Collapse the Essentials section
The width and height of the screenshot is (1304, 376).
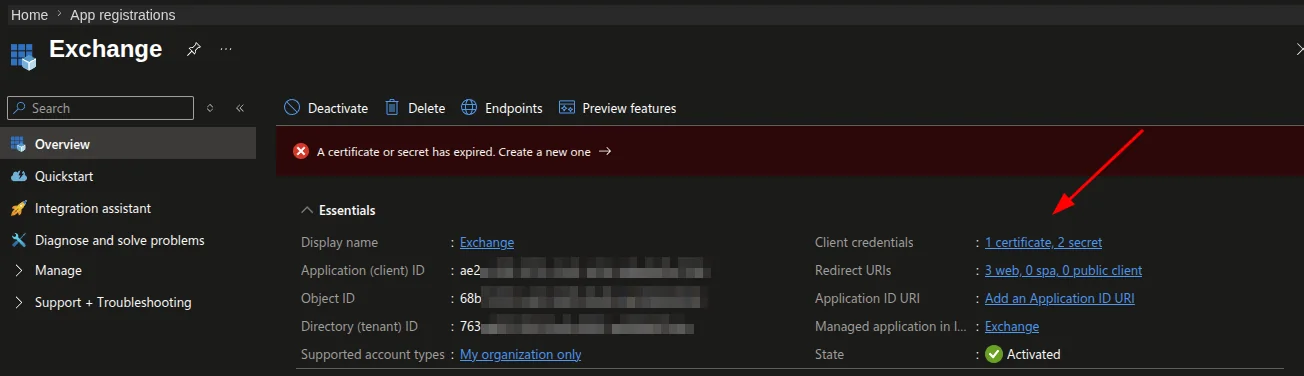tap(306, 210)
